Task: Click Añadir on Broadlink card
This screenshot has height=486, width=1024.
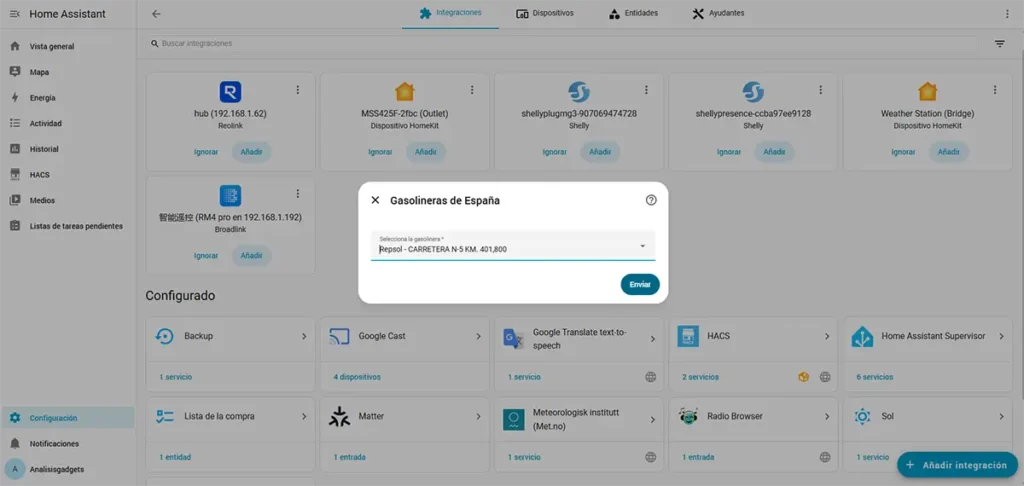Action: [251, 255]
